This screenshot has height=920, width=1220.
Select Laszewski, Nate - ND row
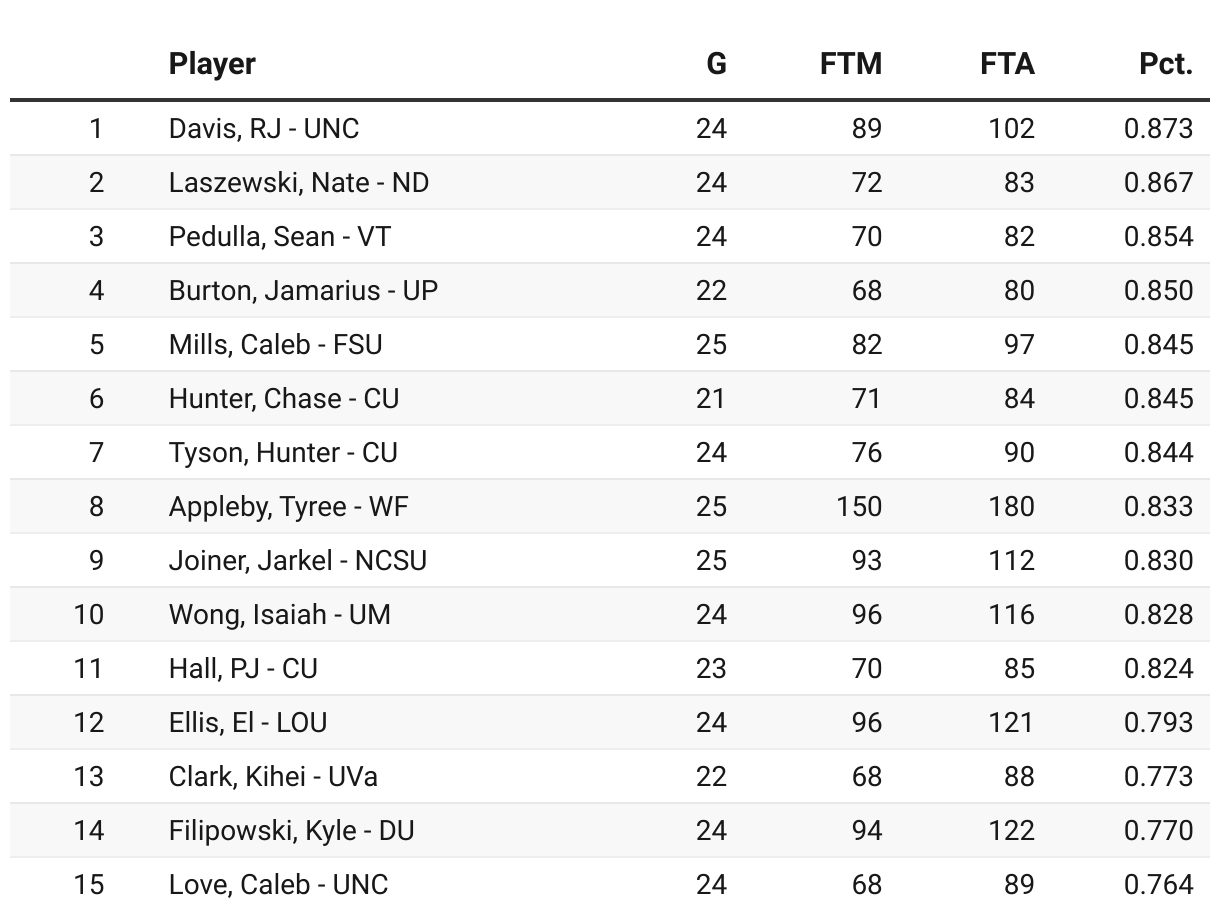pyautogui.click(x=610, y=182)
